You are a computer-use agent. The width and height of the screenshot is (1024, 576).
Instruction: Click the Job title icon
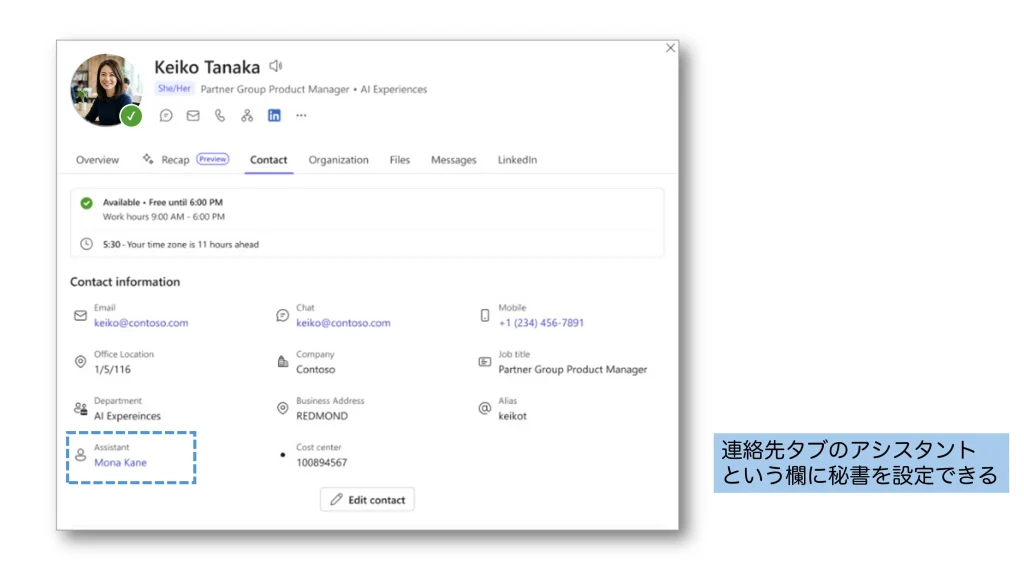485,362
